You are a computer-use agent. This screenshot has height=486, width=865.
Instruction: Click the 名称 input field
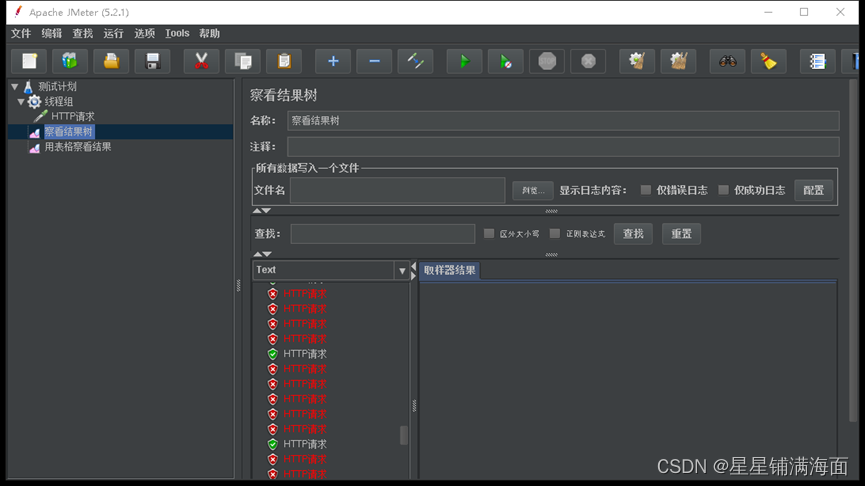tap(563, 121)
